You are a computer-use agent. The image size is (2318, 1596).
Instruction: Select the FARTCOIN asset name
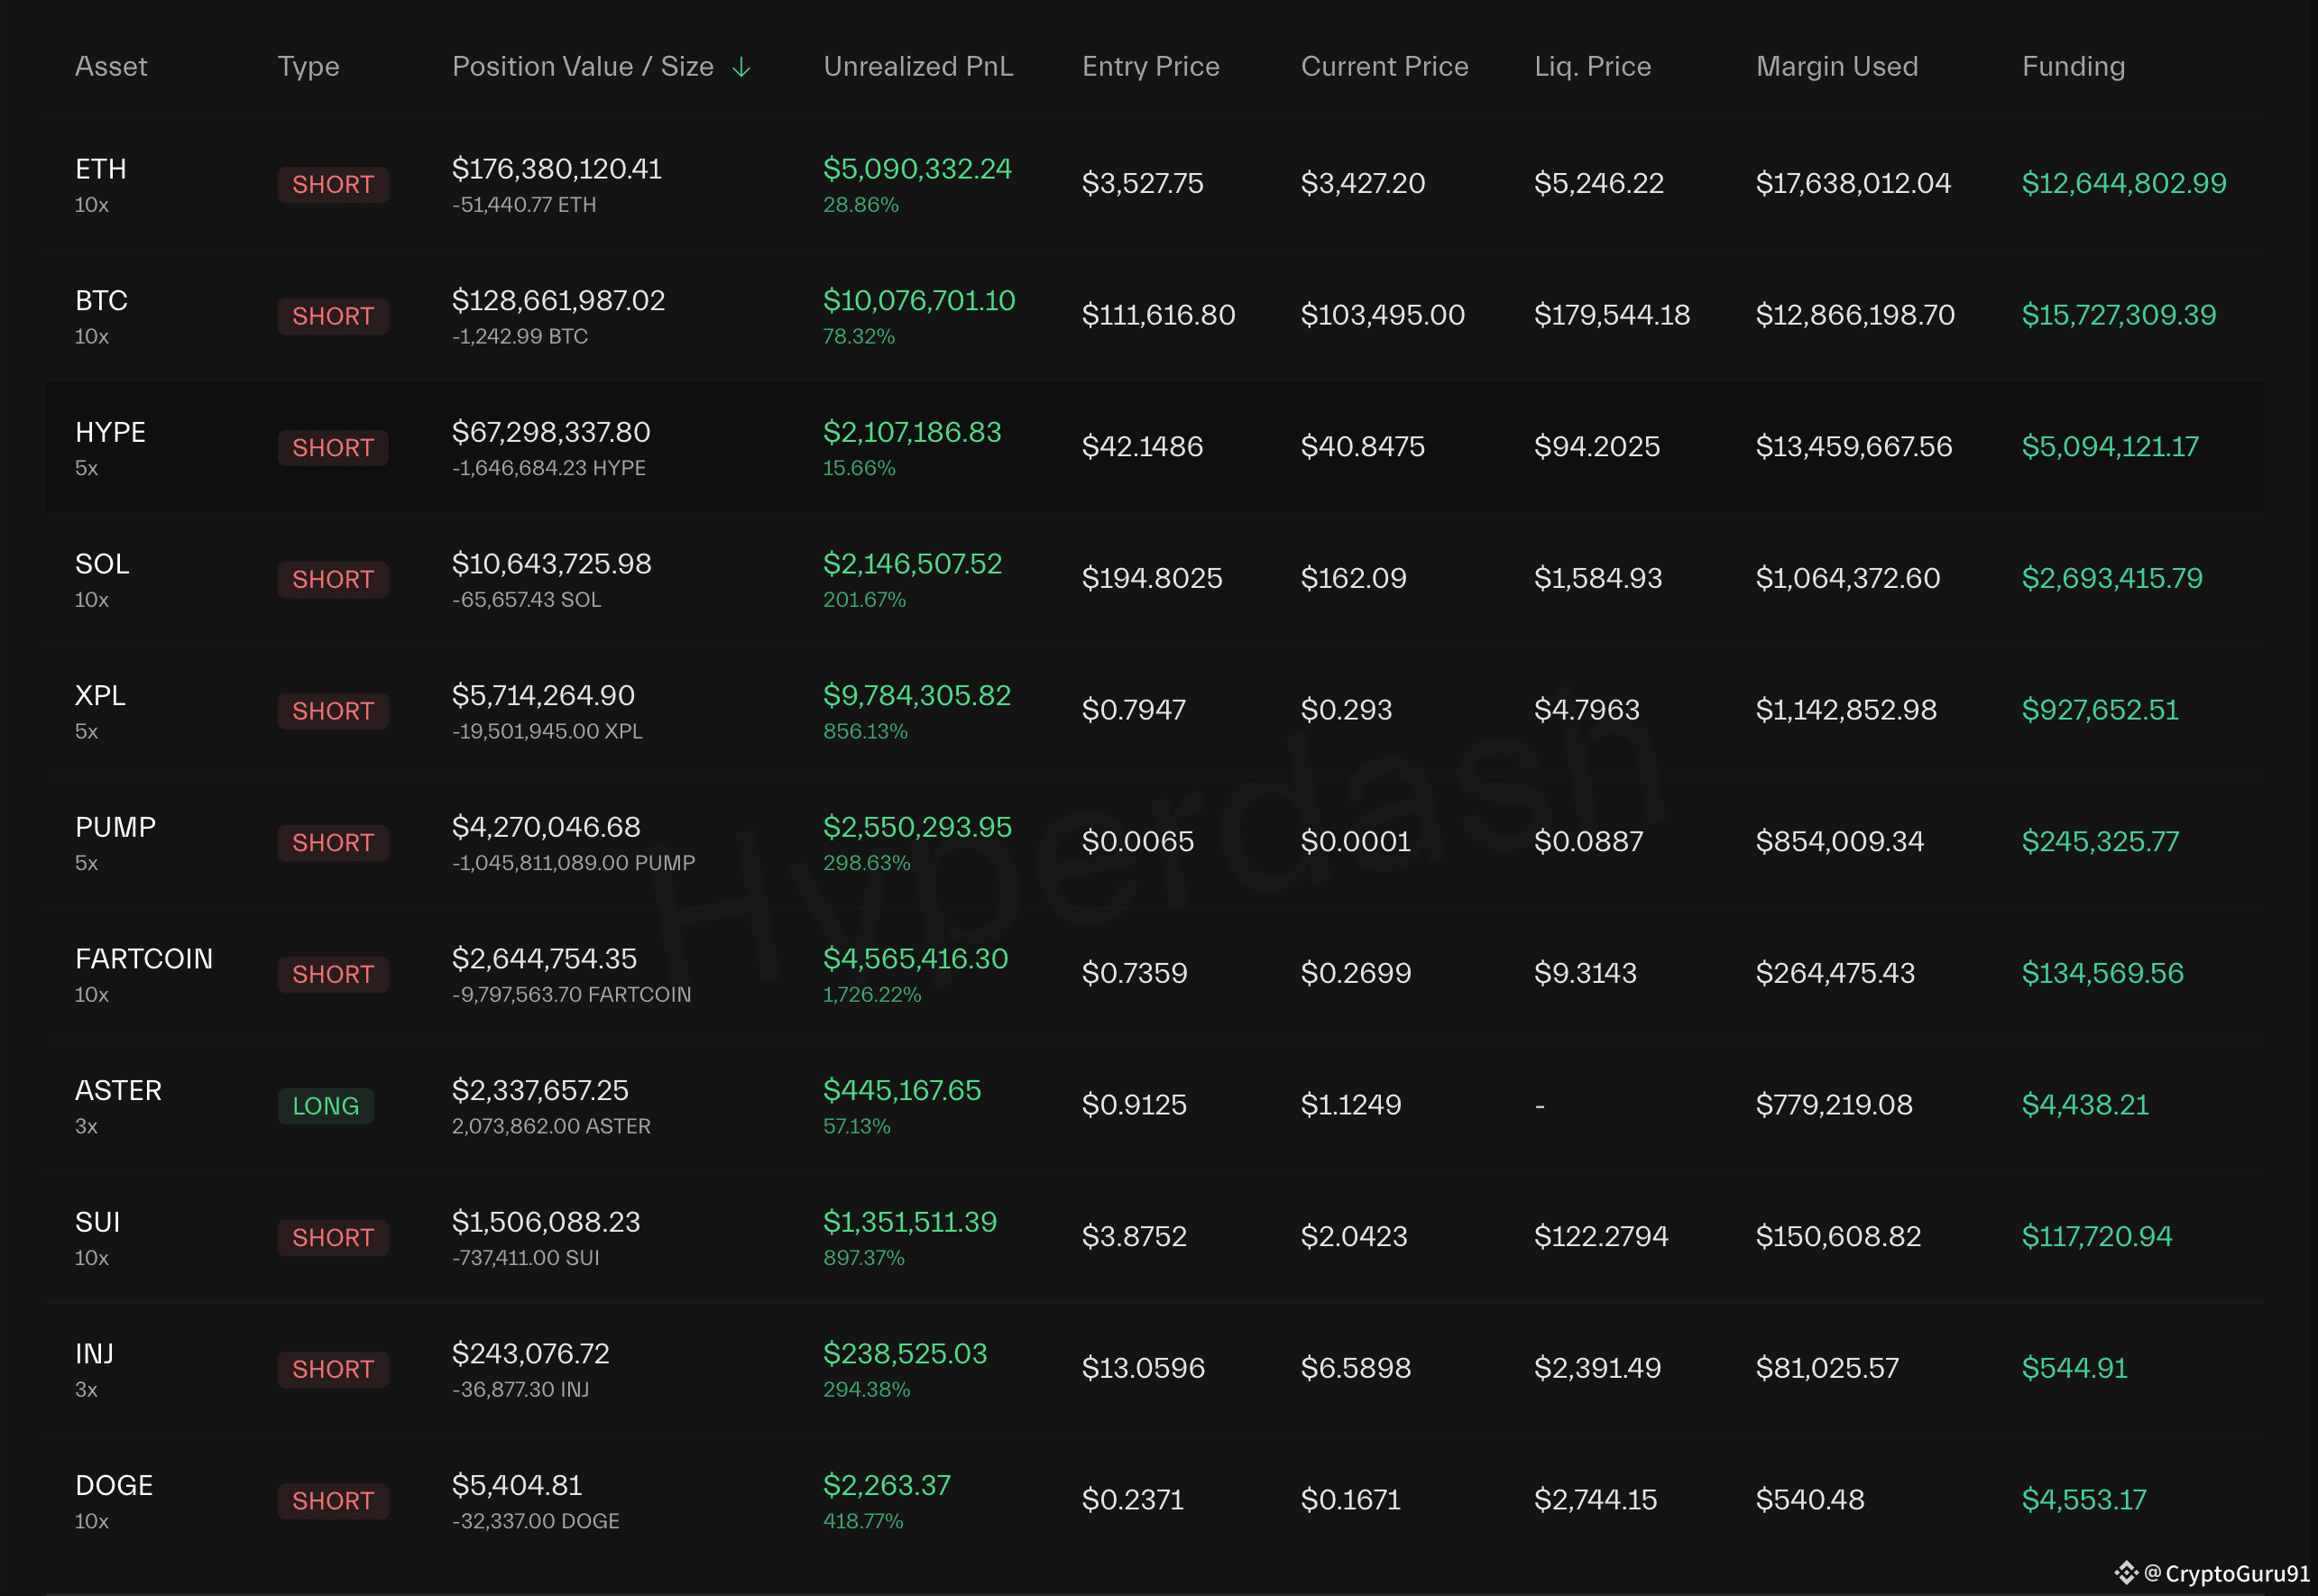[x=144, y=959]
